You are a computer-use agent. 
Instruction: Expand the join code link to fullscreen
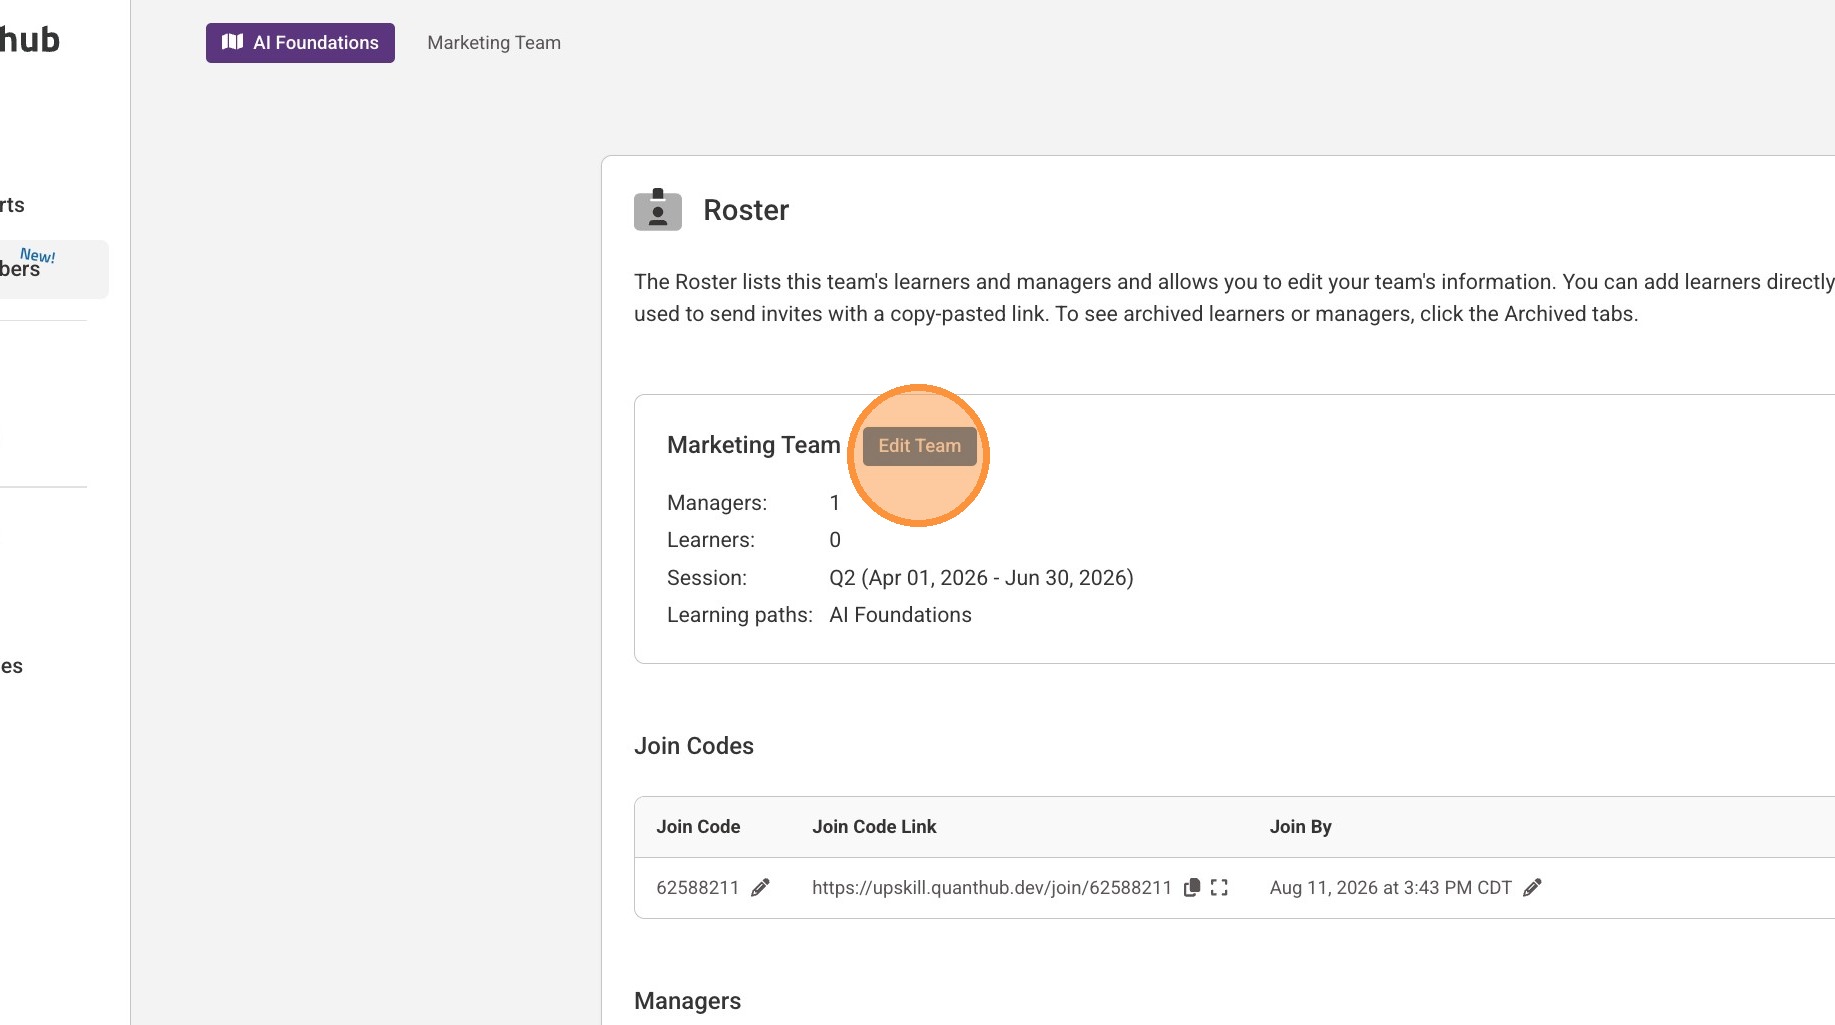pos(1219,888)
